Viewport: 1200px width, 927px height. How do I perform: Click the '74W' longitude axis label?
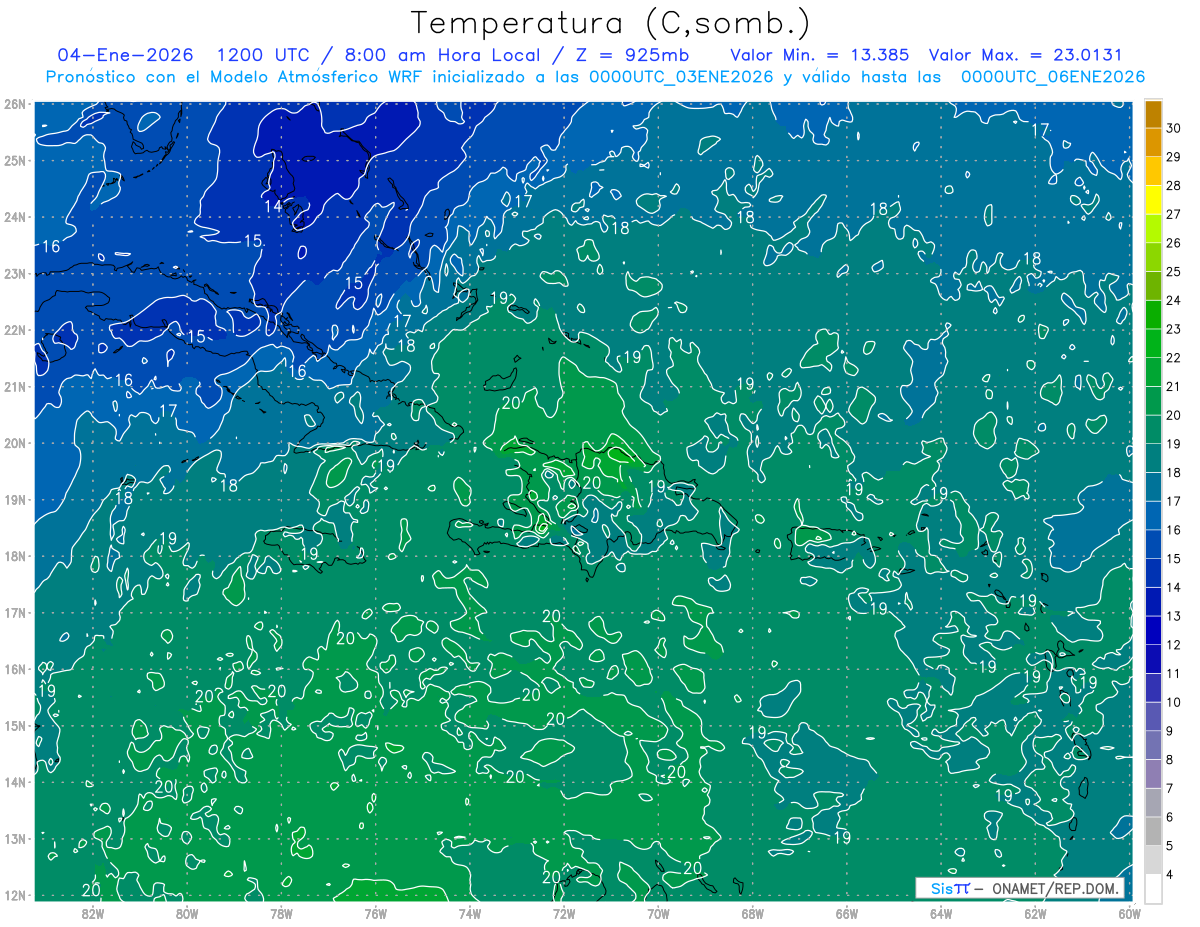[470, 913]
